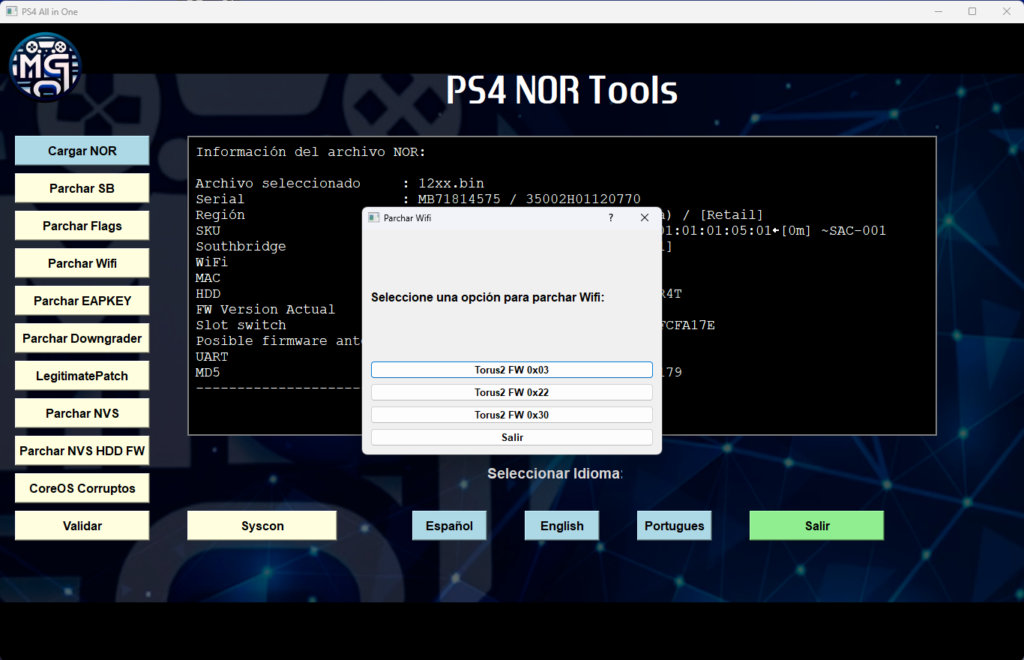
Task: Select the Parchar NVS HDD FW button
Action: point(82,451)
